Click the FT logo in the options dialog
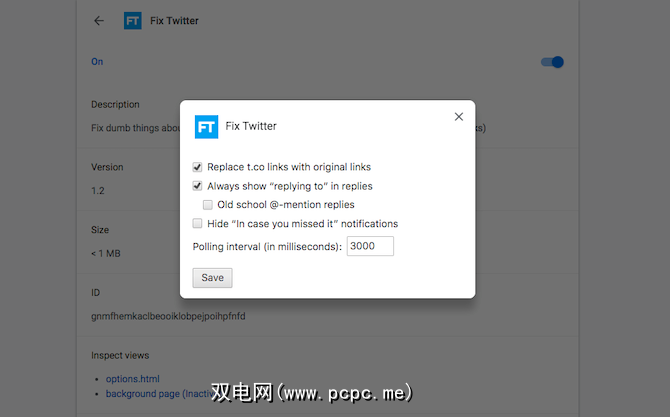 coord(206,126)
